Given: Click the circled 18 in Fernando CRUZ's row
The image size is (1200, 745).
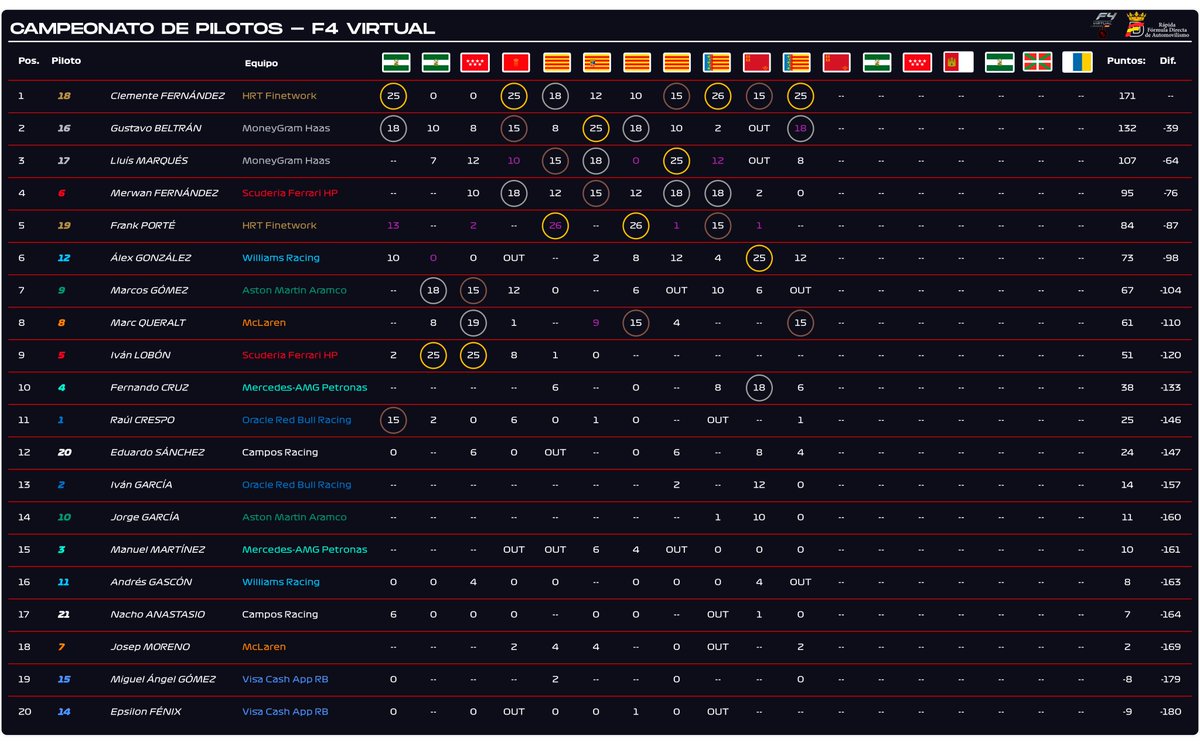Looking at the screenshot, I should click(x=759, y=388).
